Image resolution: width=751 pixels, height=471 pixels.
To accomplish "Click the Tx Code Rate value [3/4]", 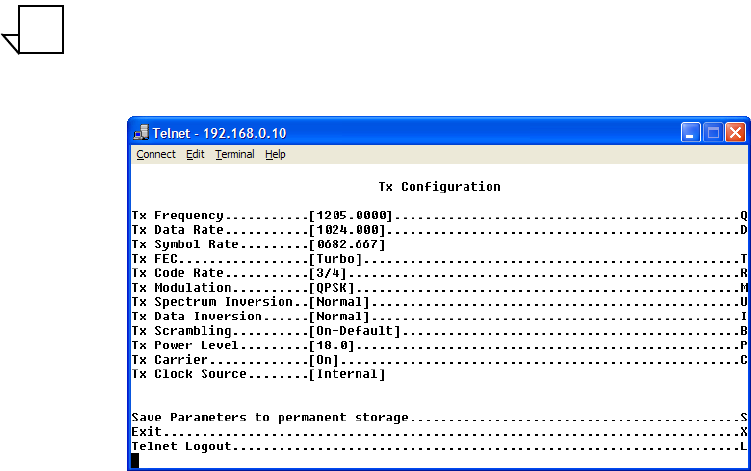I will tap(328, 273).
